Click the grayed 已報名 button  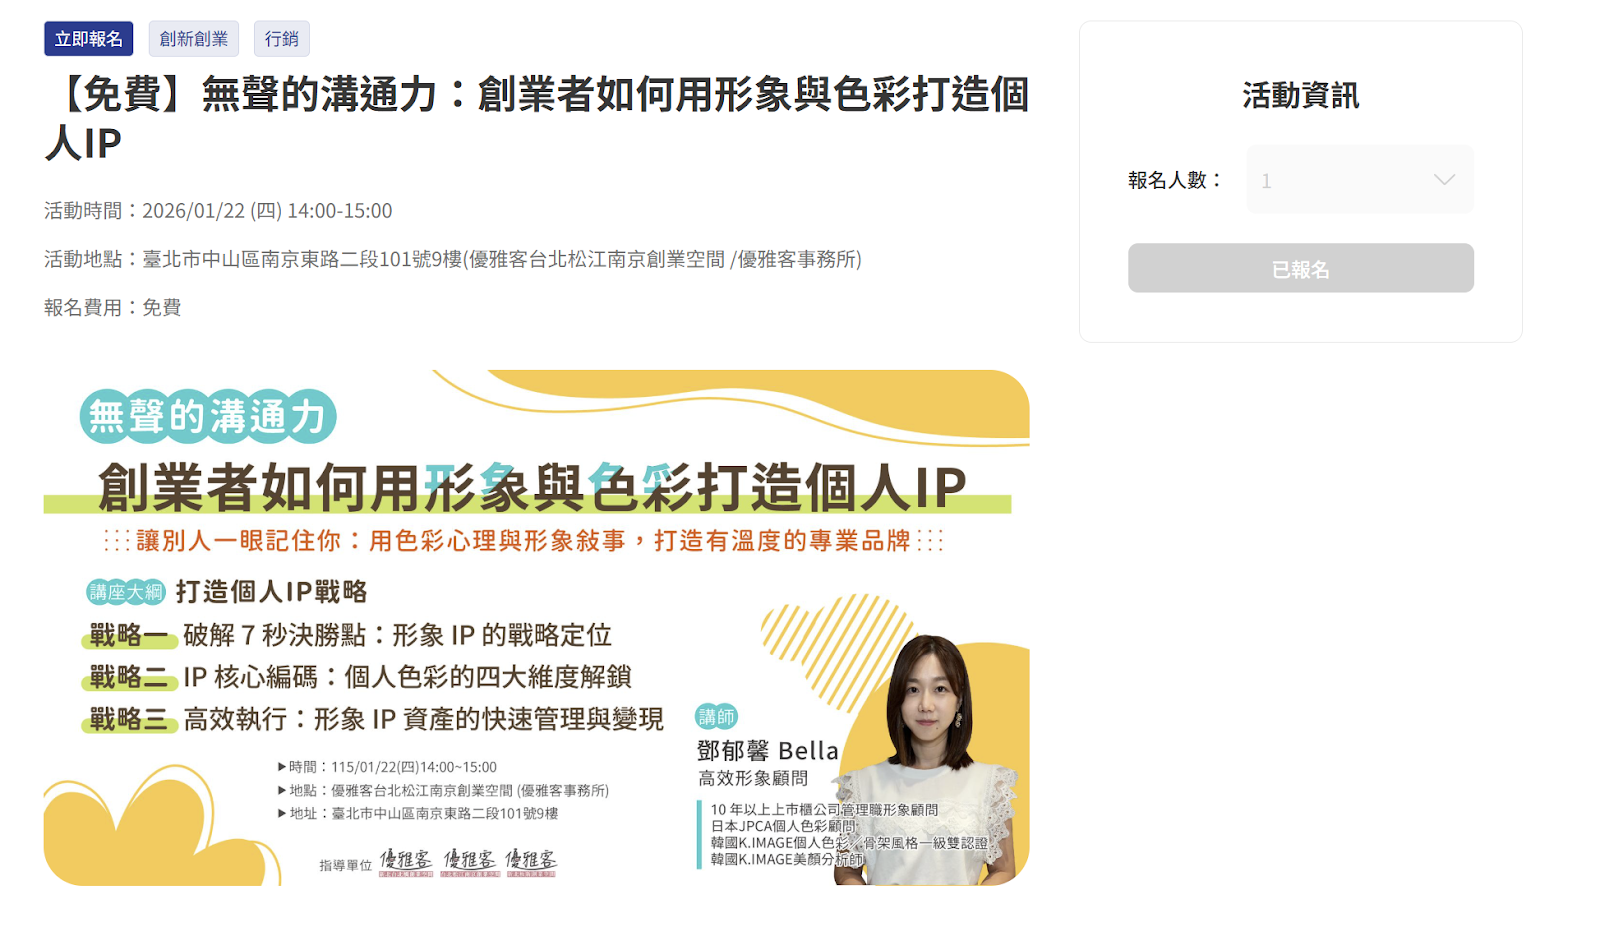tap(1300, 268)
